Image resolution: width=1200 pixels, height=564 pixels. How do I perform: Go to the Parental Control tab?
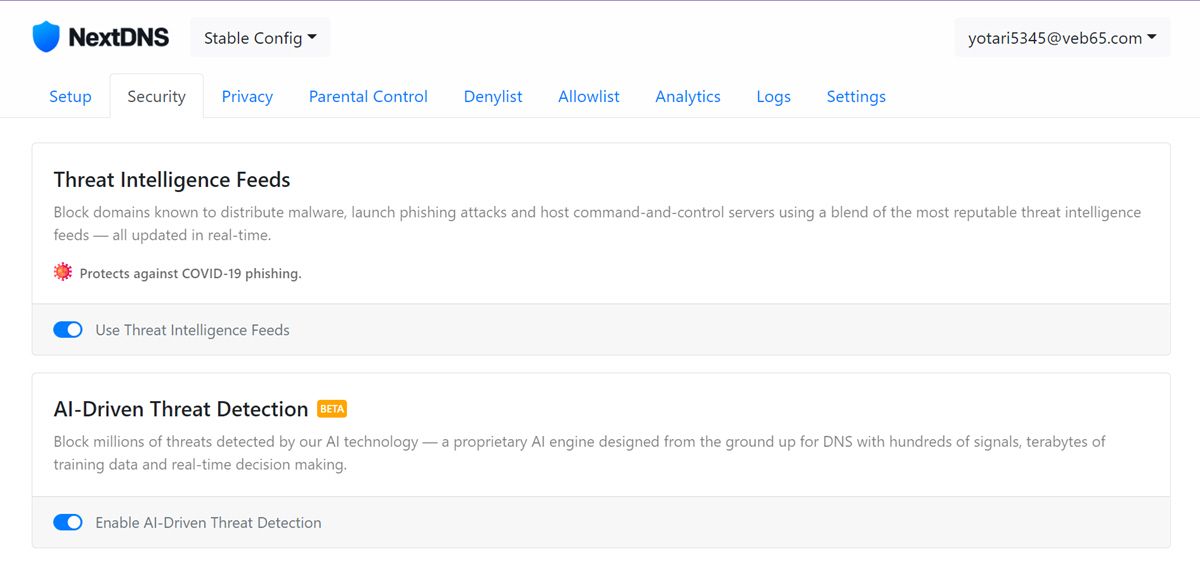click(368, 96)
